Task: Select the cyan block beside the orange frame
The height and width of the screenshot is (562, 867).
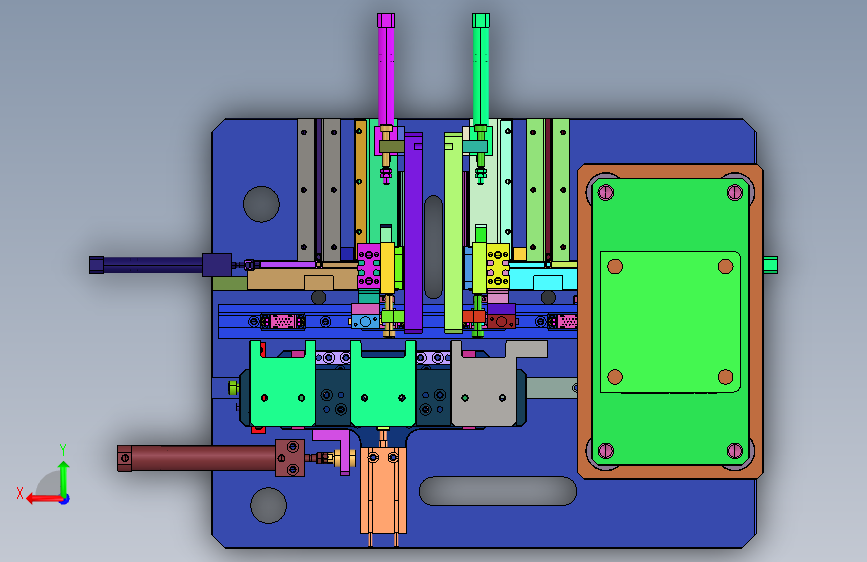Action: click(x=543, y=278)
